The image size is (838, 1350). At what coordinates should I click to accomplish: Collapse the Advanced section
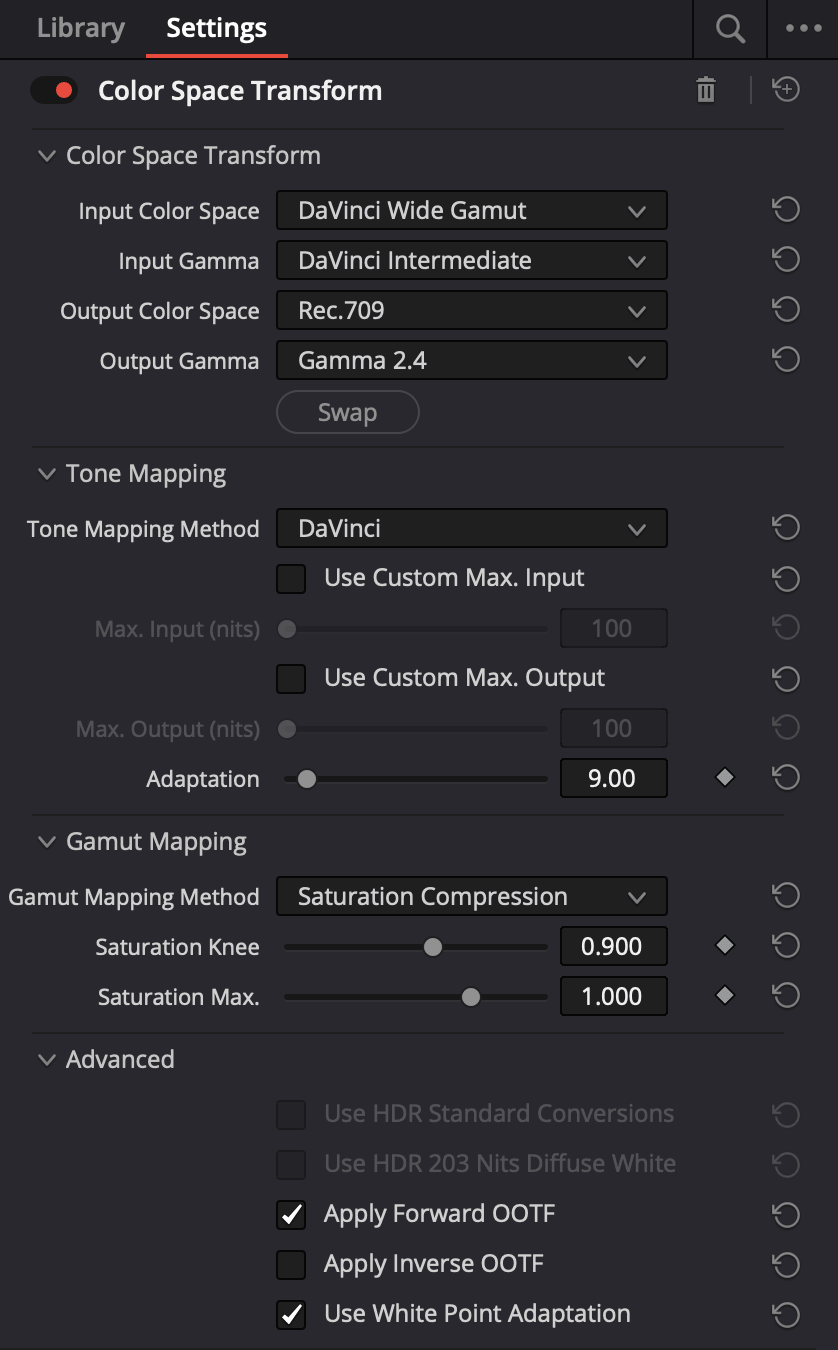pos(46,1060)
